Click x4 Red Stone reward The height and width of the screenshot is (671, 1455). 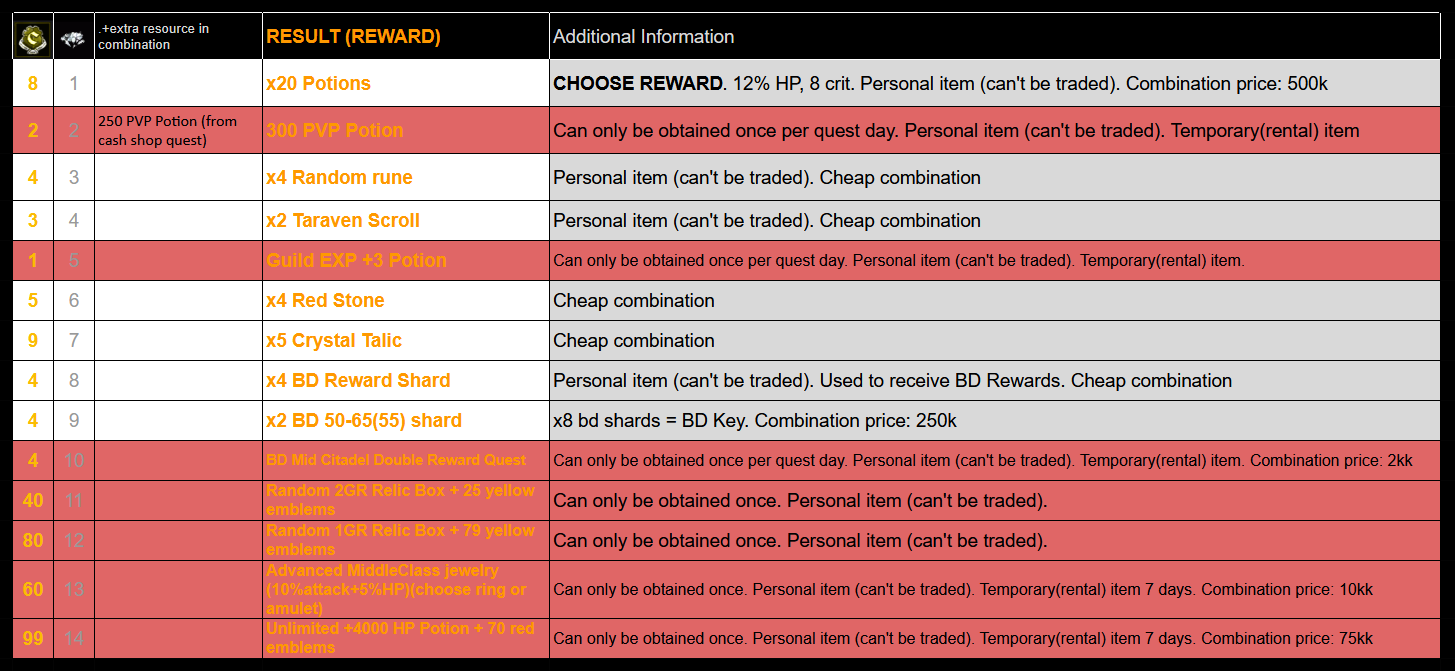tap(325, 301)
